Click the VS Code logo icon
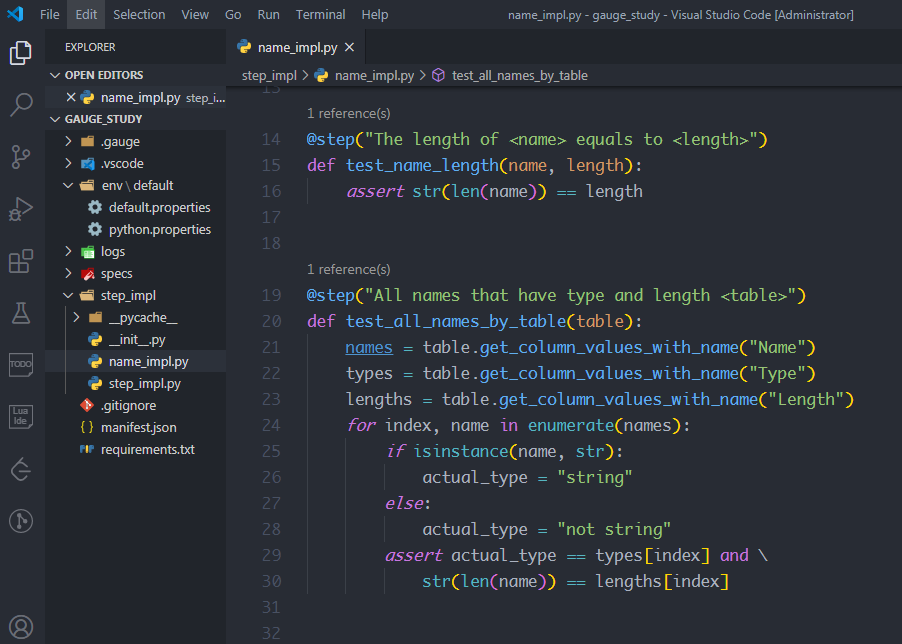Viewport: 902px width, 644px height. (x=16, y=14)
